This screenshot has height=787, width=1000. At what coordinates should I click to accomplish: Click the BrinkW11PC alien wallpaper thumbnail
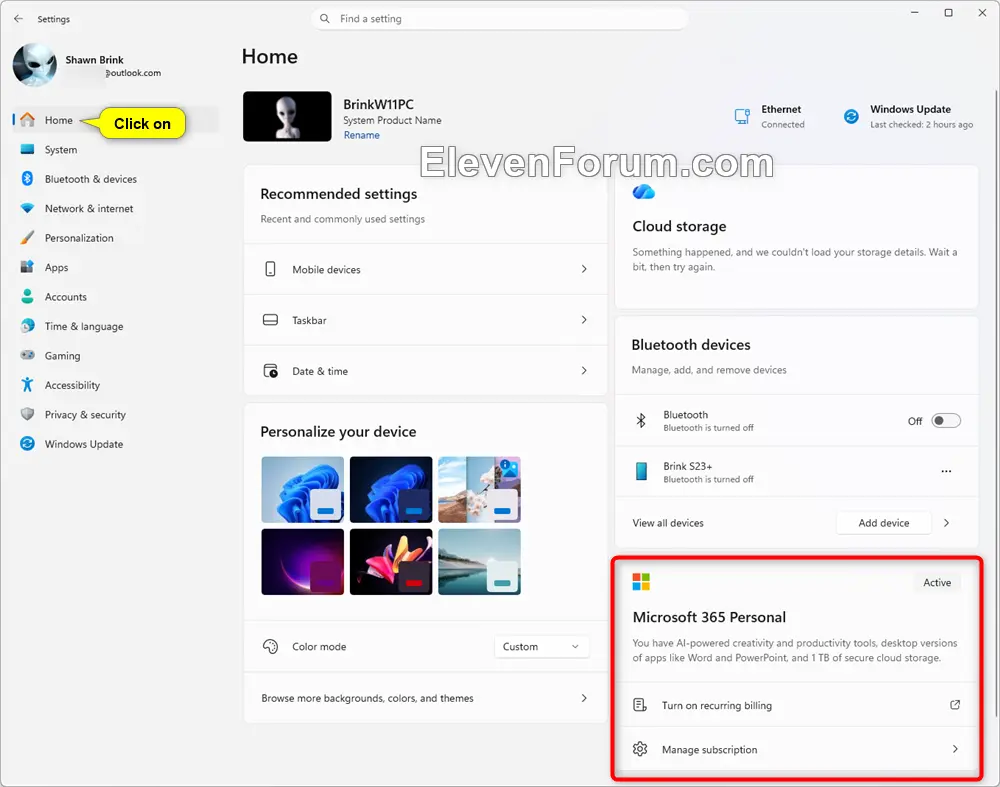tap(287, 116)
